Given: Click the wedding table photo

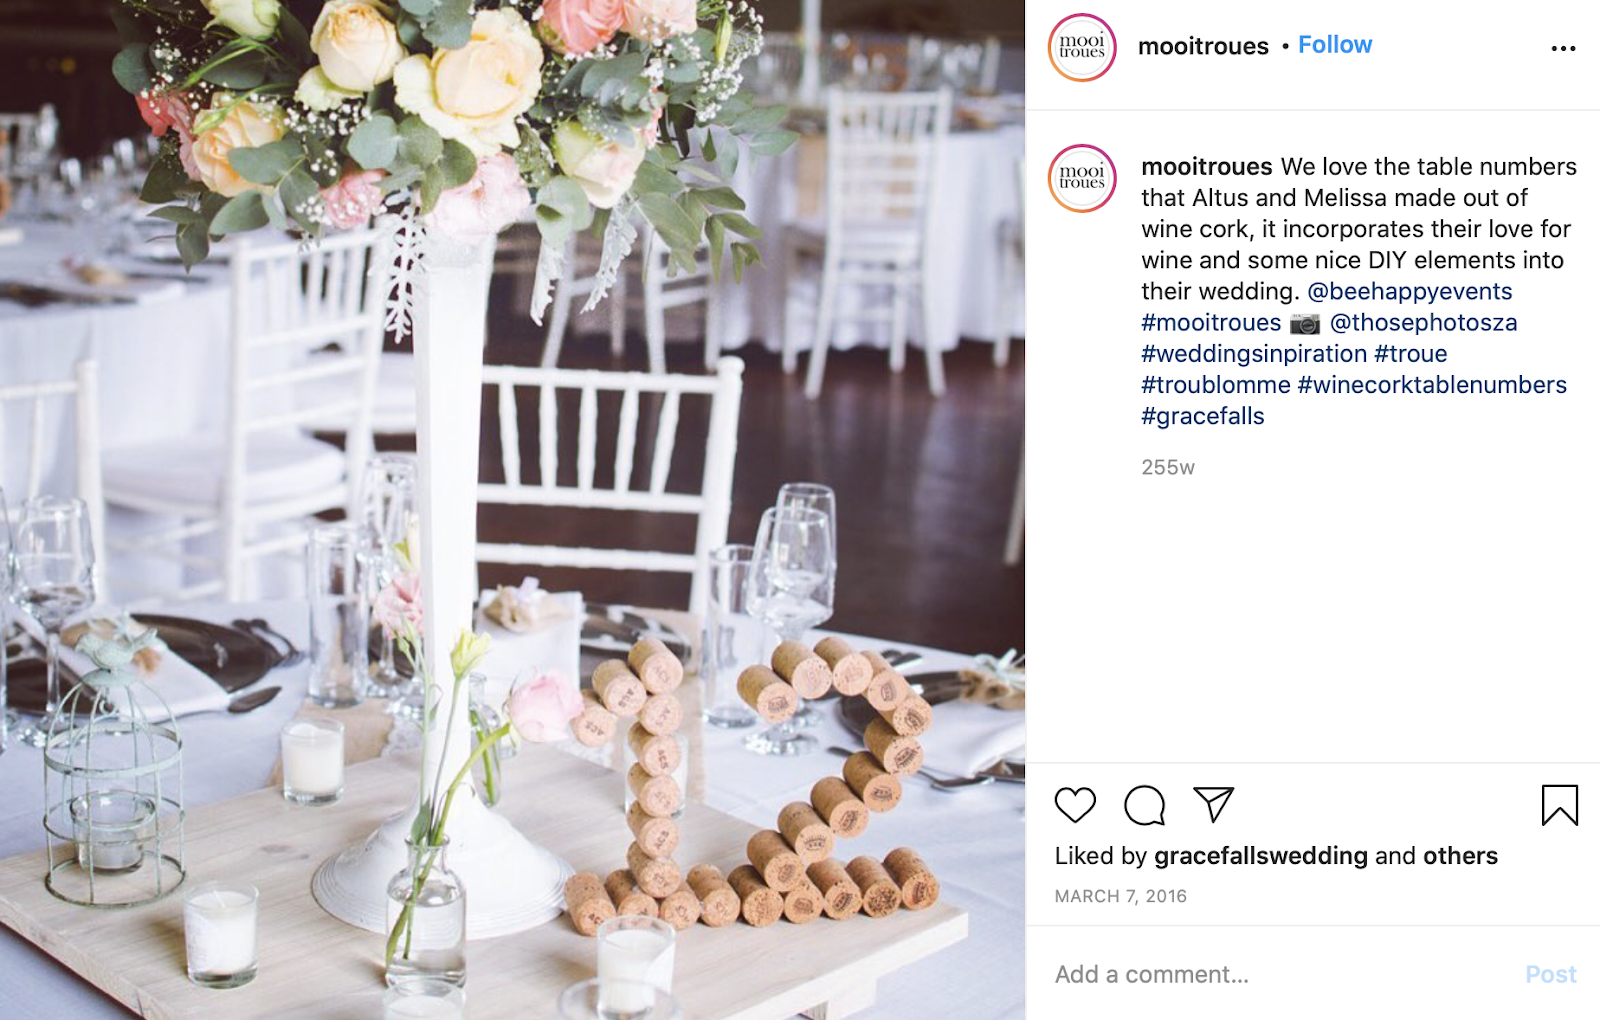Looking at the screenshot, I should (512, 510).
